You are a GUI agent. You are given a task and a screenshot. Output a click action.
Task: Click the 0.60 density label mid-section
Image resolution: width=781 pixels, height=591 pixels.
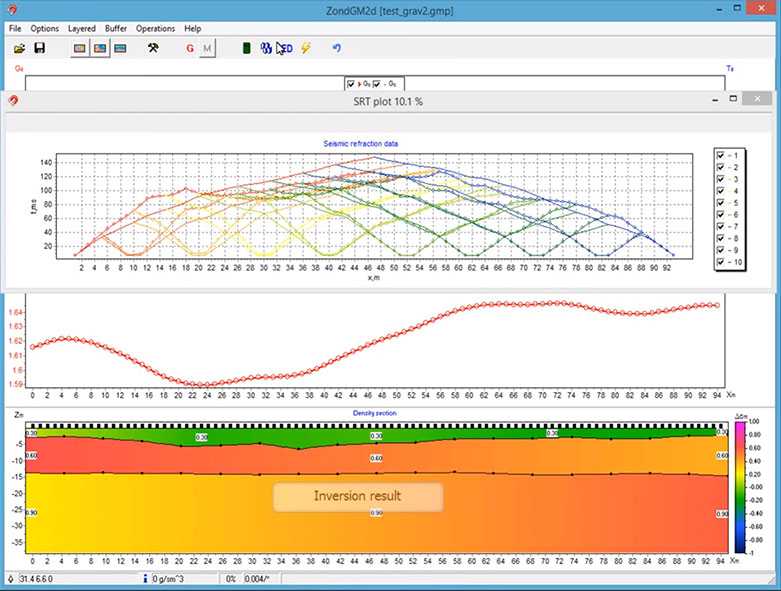[x=376, y=459]
